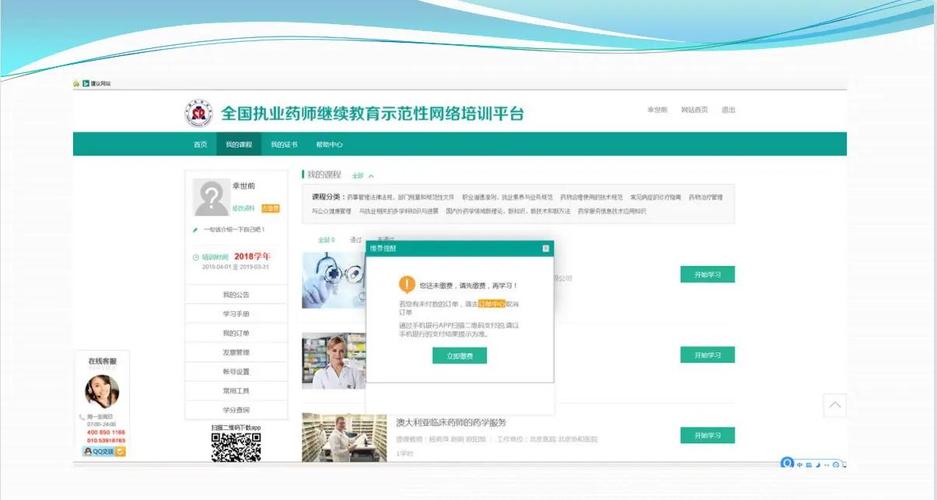Image resolution: width=937 pixels, height=500 pixels.
Task: Click the user avatar placeholder image
Action: (212, 198)
